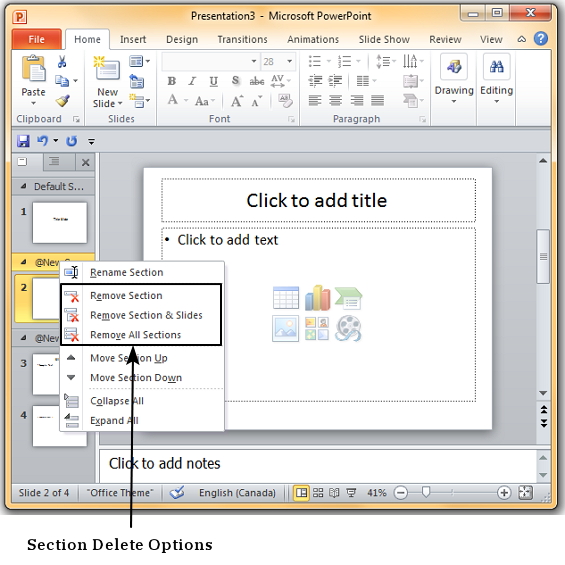This screenshot has height=565, width=565.
Task: Choose Expand All sections
Action: click(142, 421)
